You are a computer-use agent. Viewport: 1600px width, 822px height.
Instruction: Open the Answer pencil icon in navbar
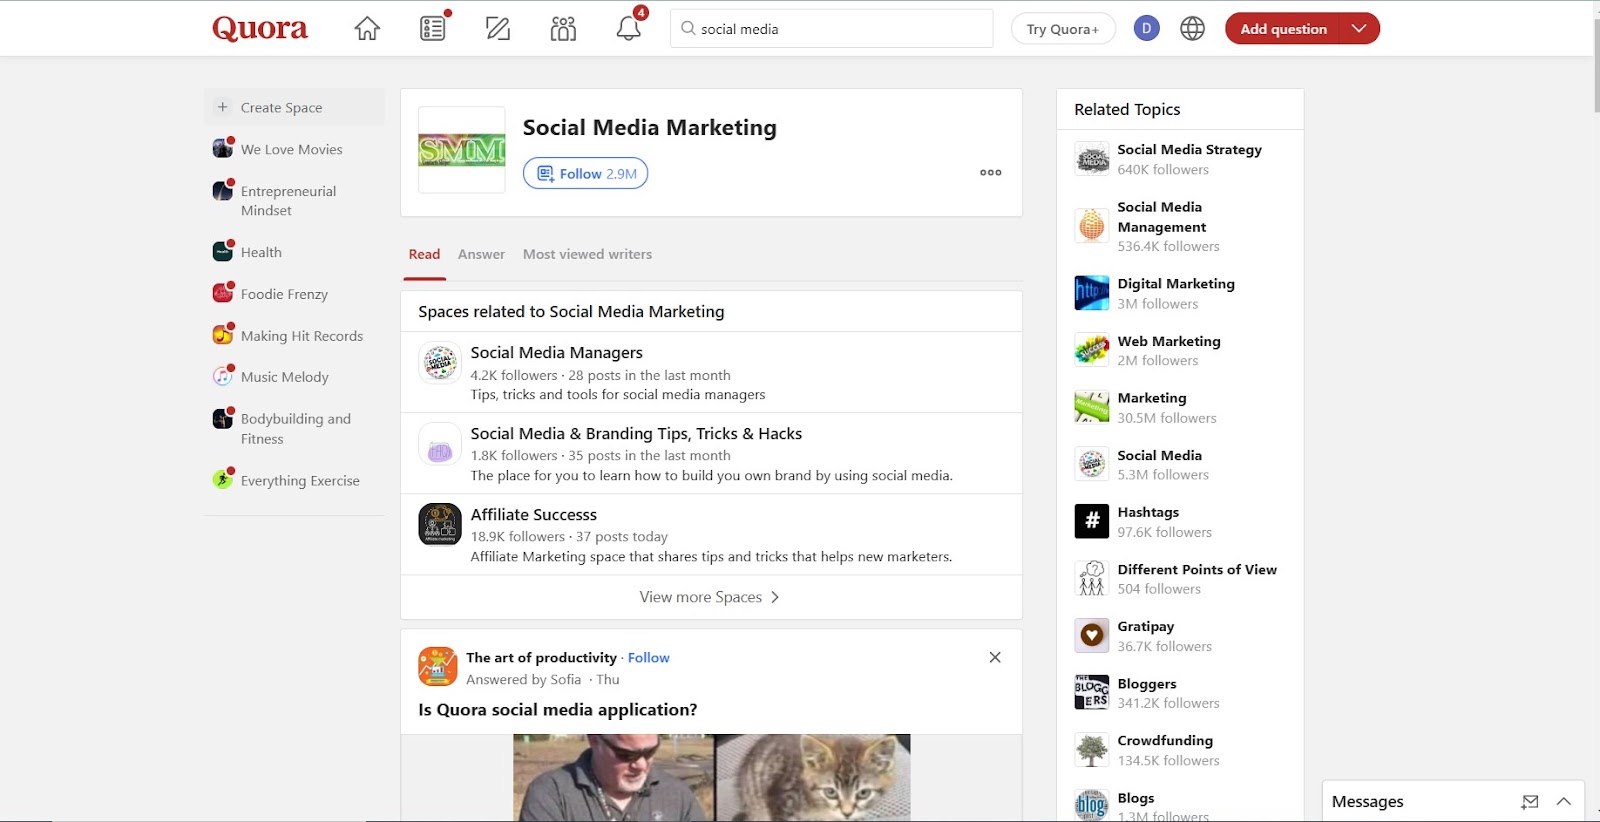[x=498, y=29]
